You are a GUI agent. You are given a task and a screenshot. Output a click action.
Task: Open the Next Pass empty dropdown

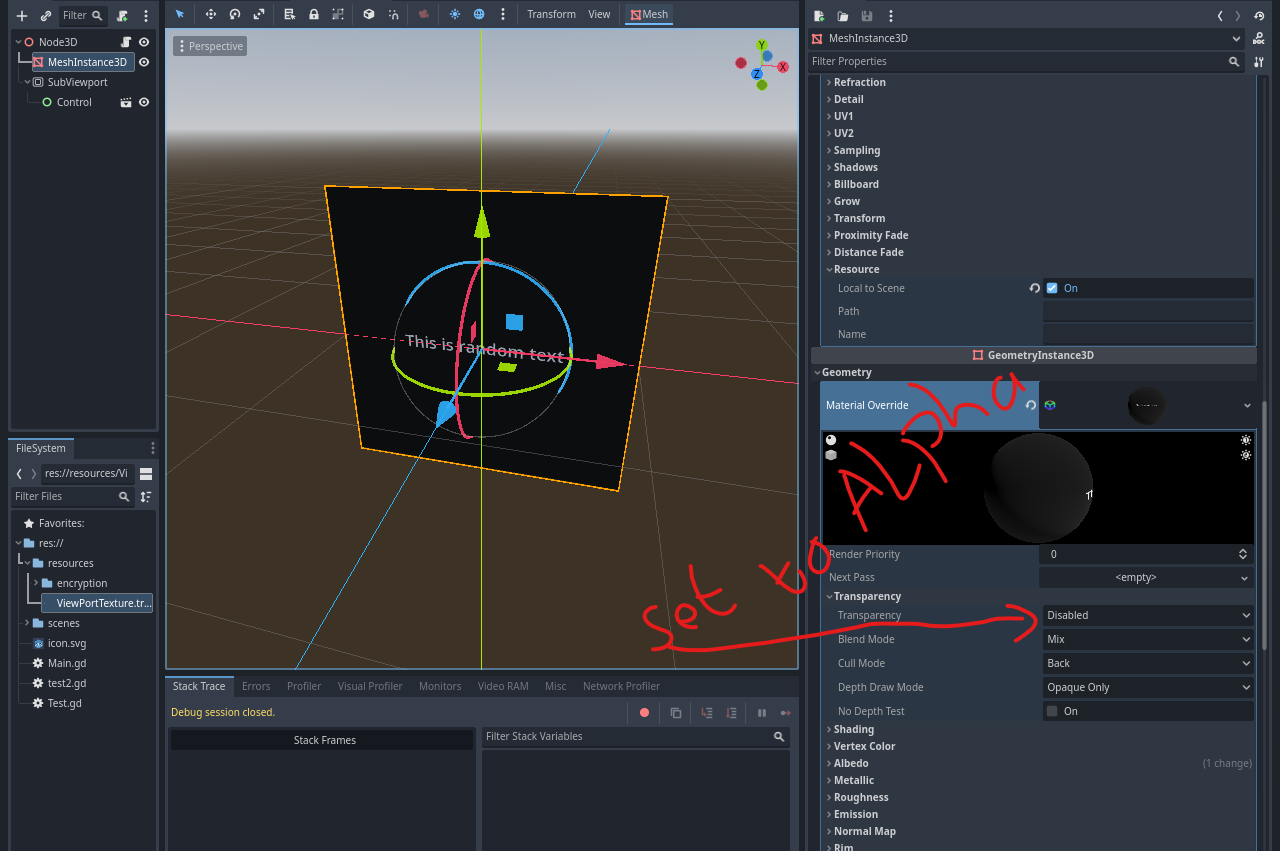point(1146,577)
